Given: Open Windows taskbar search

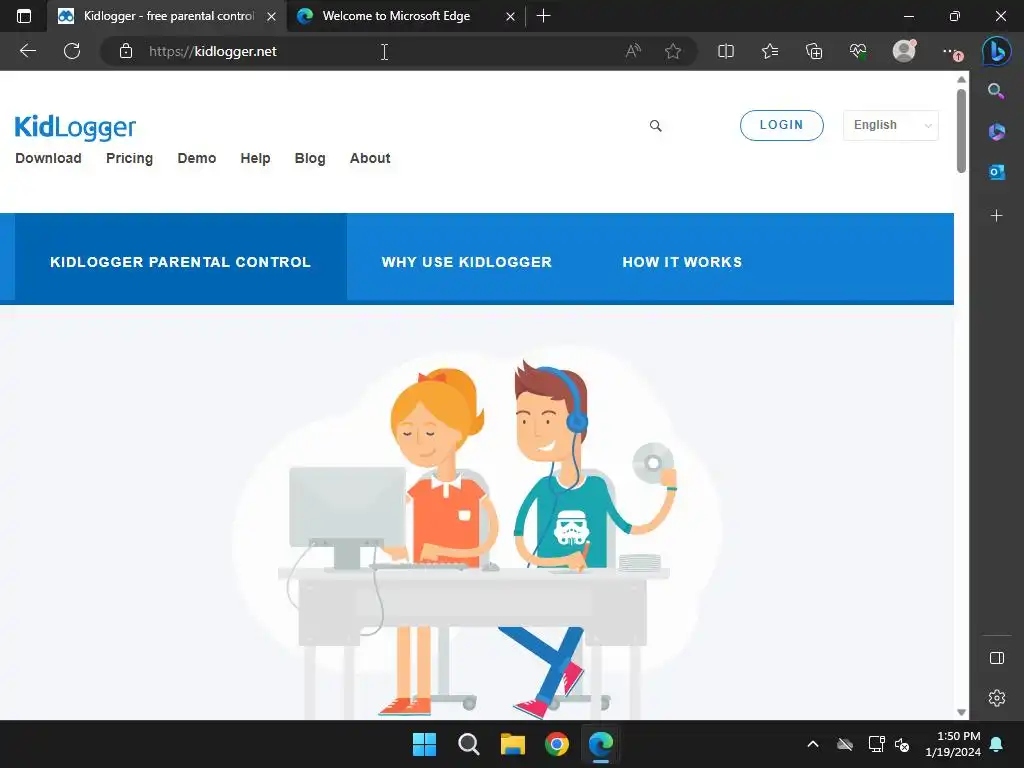Looking at the screenshot, I should pos(468,744).
